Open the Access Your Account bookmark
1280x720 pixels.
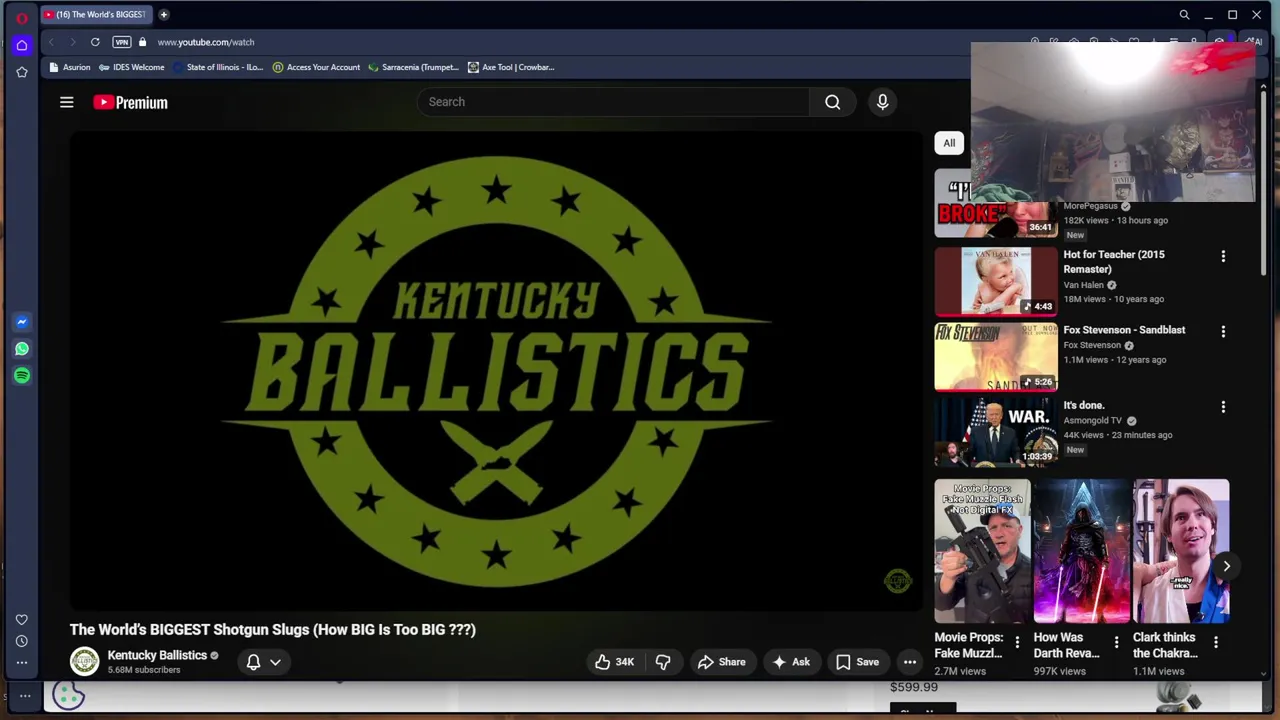[x=316, y=67]
